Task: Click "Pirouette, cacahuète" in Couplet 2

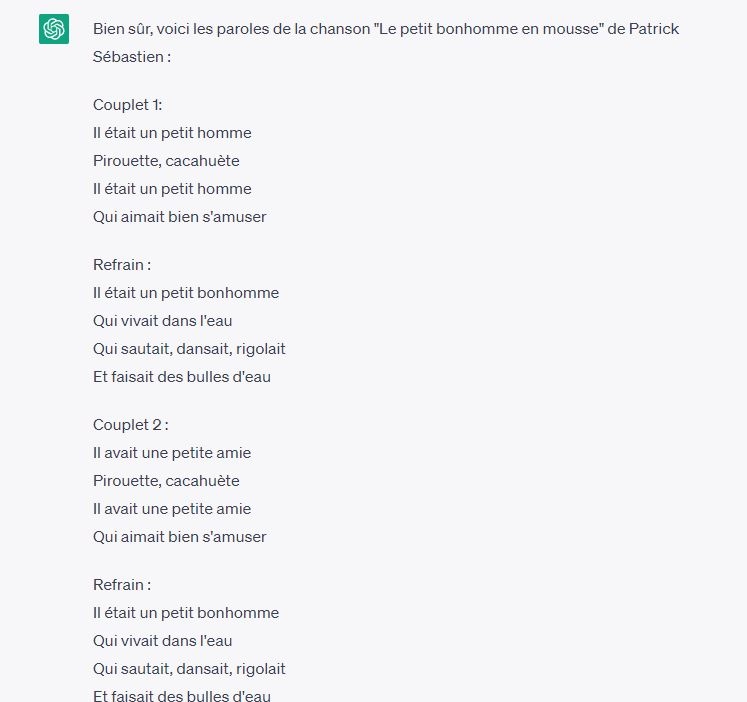Action: [166, 481]
